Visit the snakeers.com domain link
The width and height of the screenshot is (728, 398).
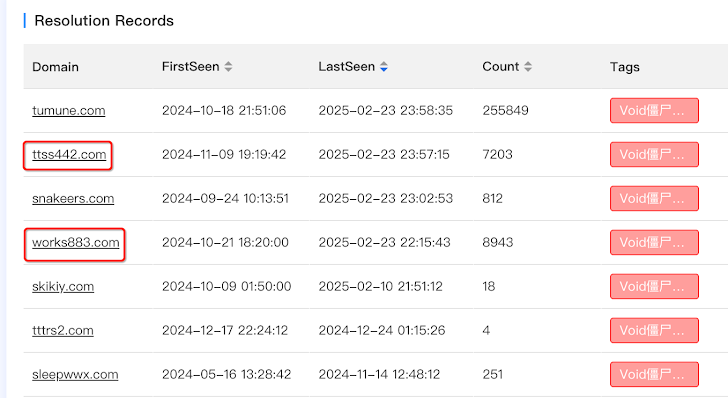pyautogui.click(x=73, y=199)
